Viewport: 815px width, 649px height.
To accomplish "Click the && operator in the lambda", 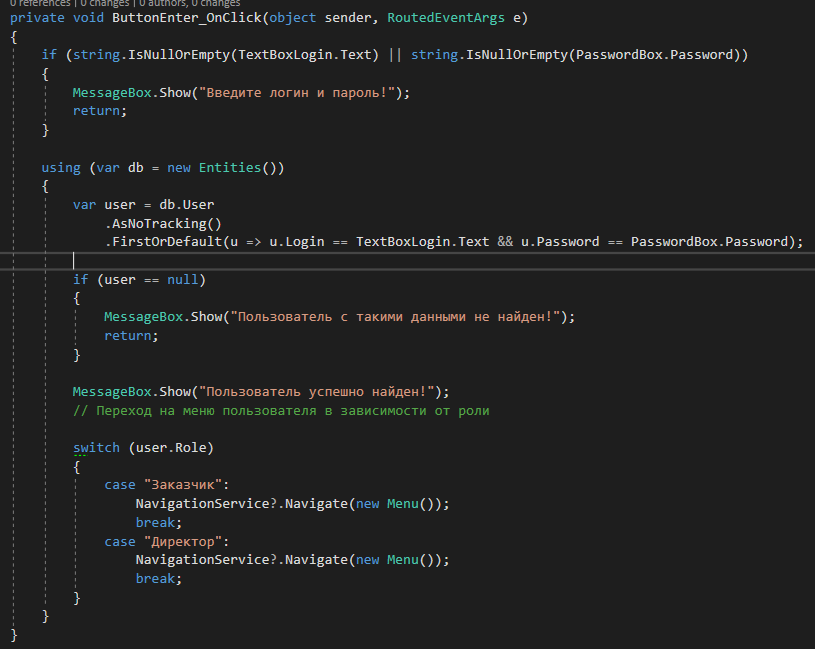I will click(505, 242).
